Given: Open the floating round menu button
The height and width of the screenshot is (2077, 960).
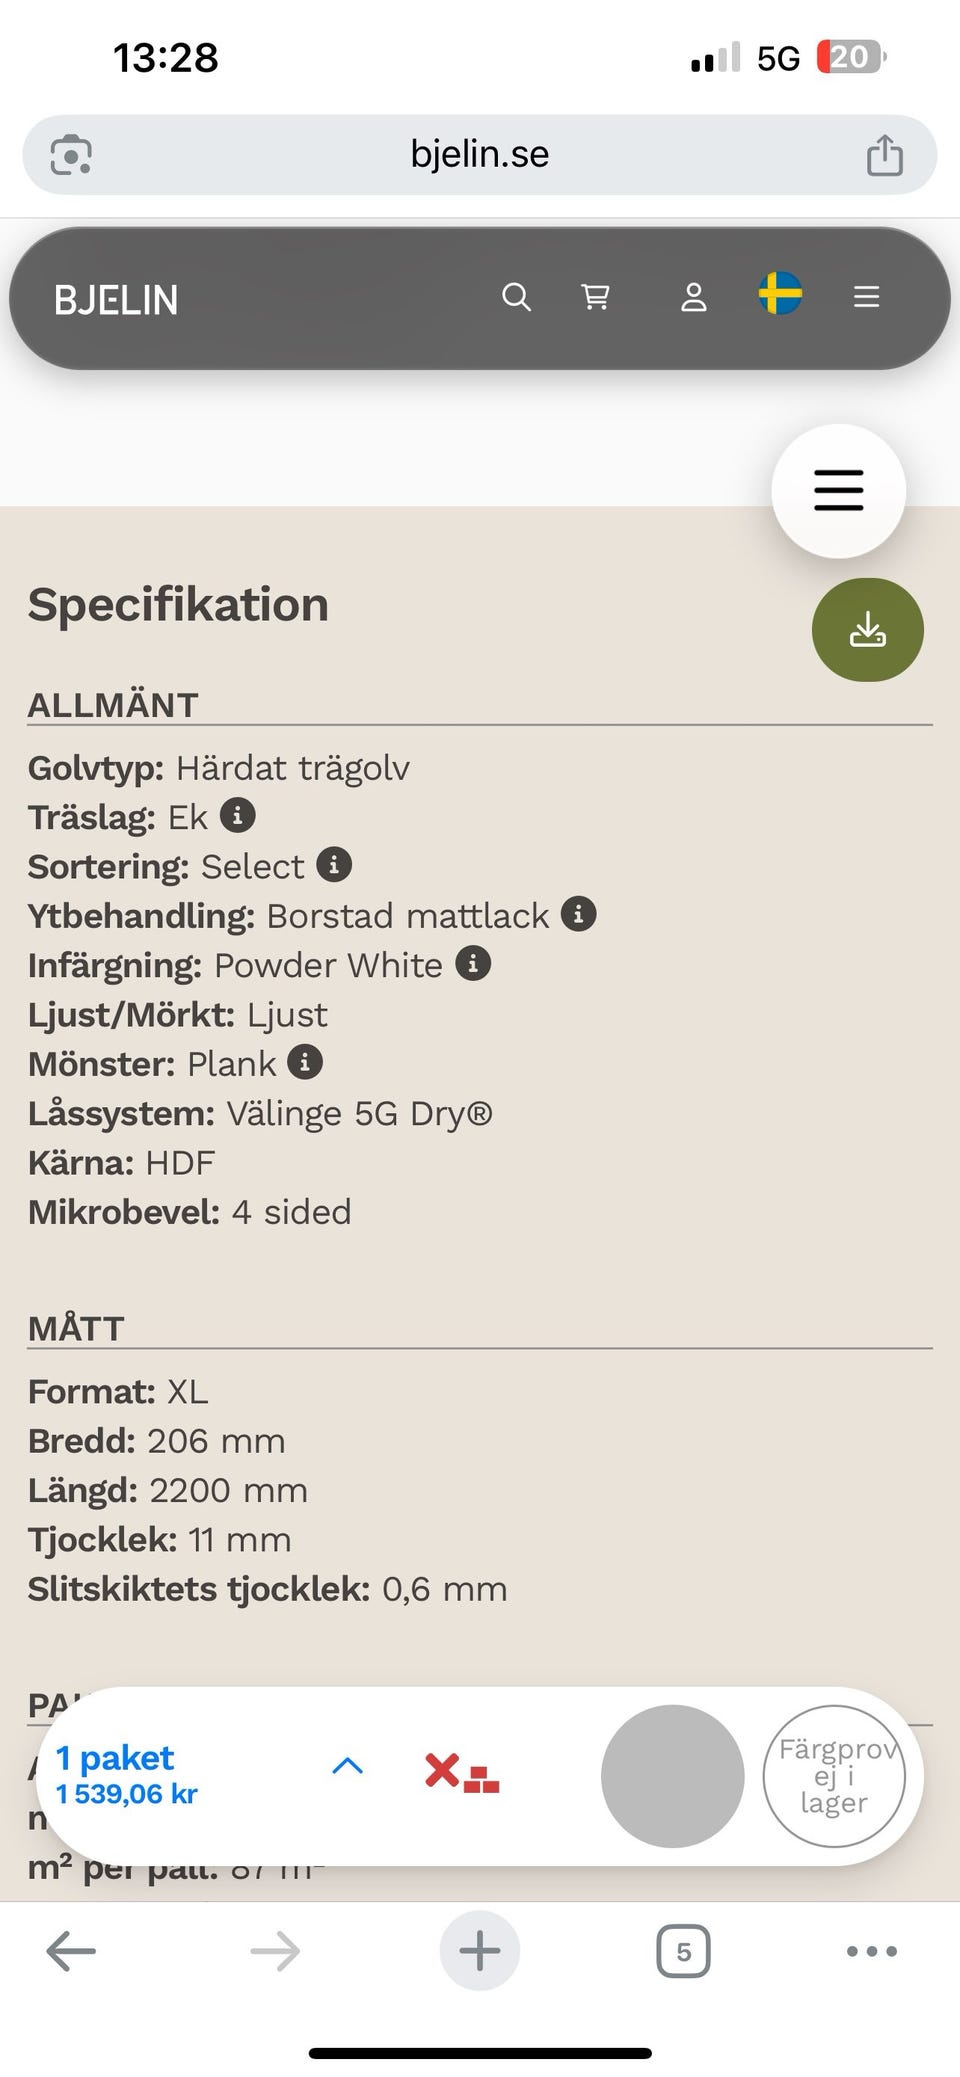Looking at the screenshot, I should point(838,491).
